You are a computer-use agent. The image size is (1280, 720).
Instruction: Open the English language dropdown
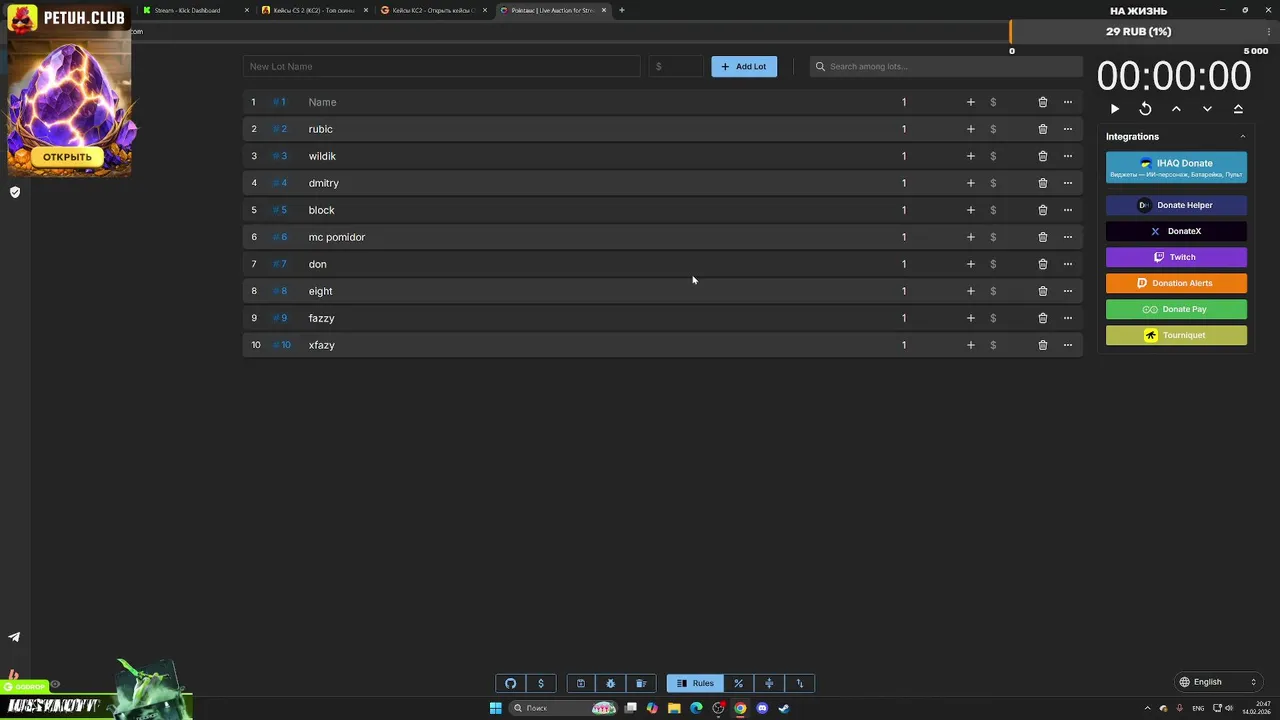[1217, 682]
